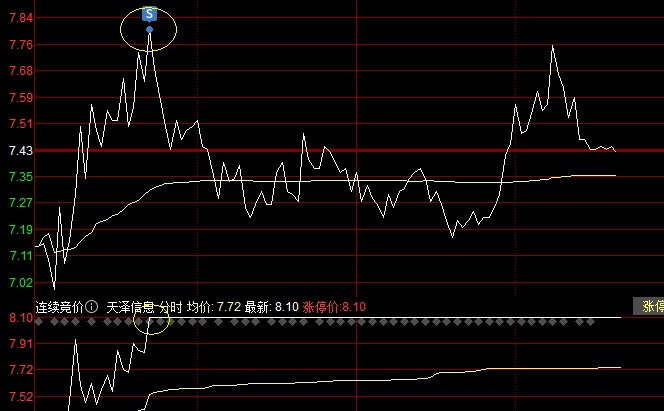Screen dimensions: 664x411
Task: Click the 8.10 axis label on lower chart
Action: 21,318
